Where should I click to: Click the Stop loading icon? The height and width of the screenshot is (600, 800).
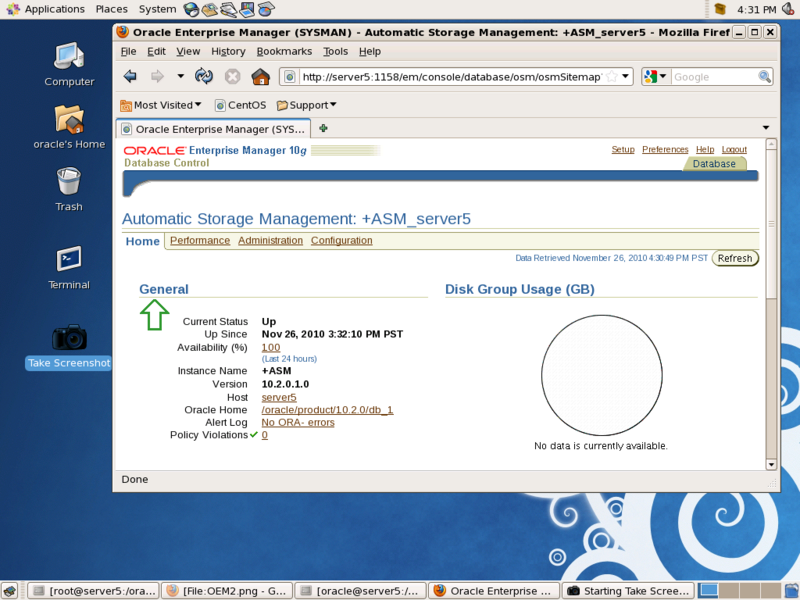coord(232,77)
